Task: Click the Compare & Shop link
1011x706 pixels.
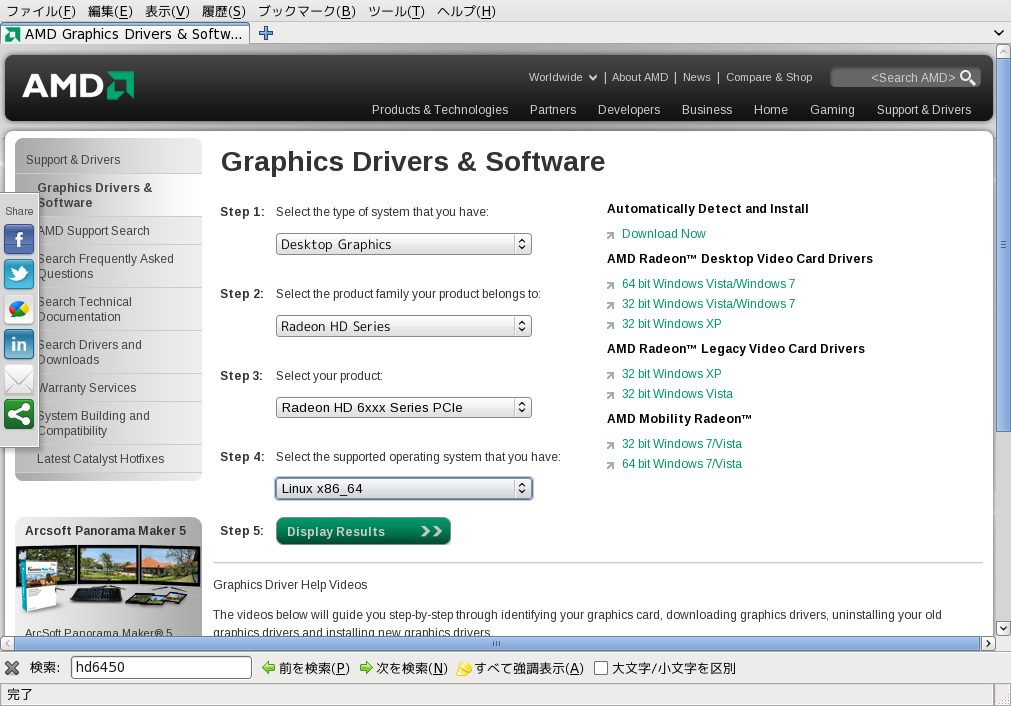Action: [x=769, y=77]
